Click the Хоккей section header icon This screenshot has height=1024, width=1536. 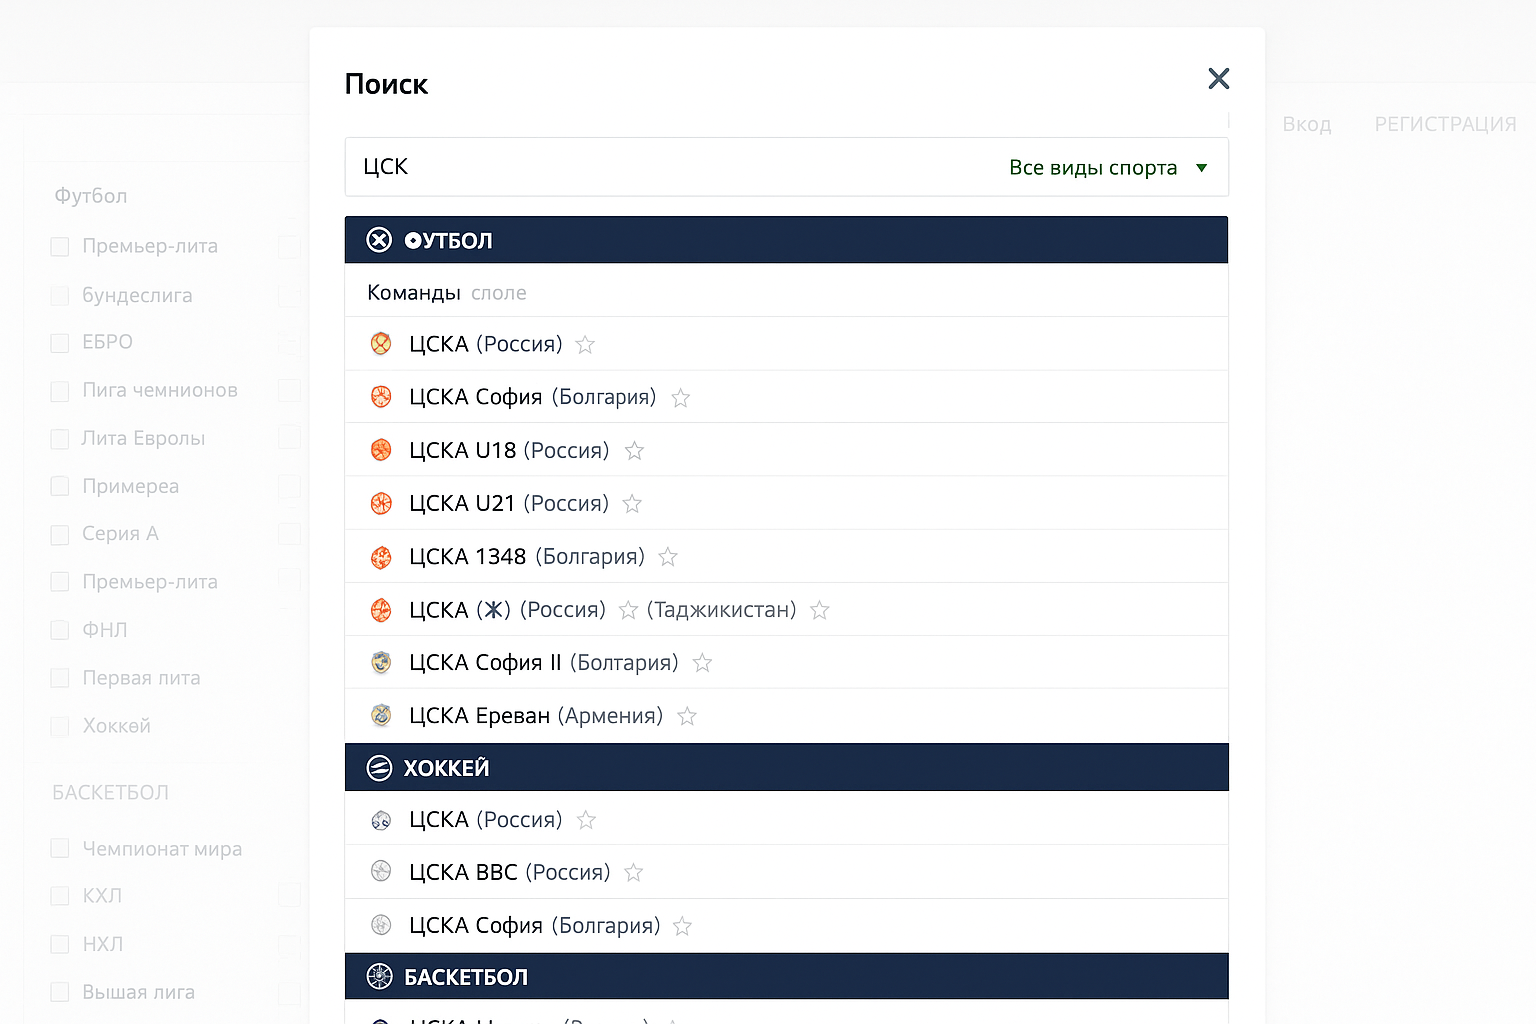click(x=379, y=767)
